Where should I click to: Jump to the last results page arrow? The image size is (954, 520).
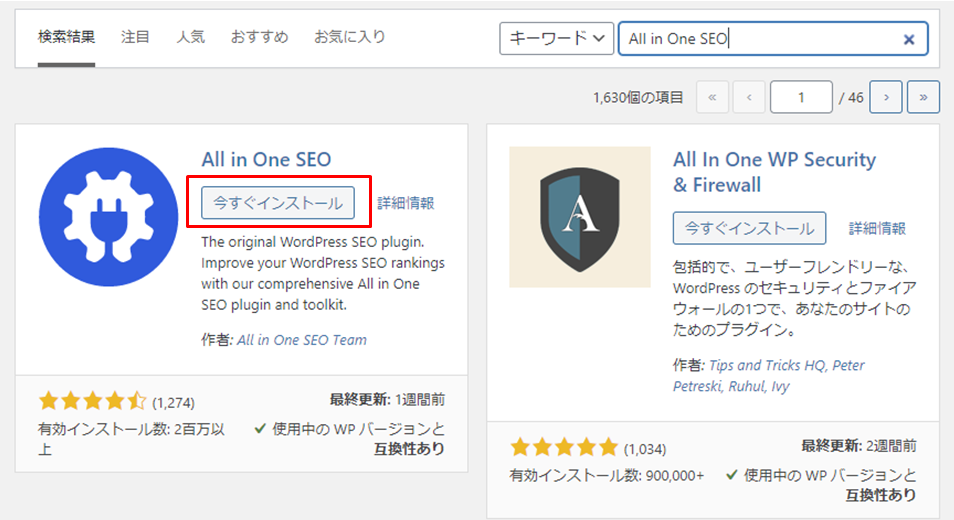923,97
